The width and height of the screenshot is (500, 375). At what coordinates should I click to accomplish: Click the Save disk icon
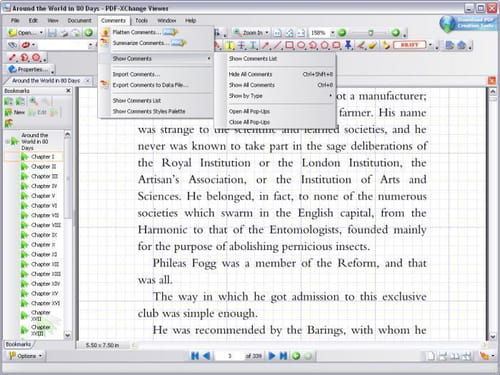[x=52, y=33]
